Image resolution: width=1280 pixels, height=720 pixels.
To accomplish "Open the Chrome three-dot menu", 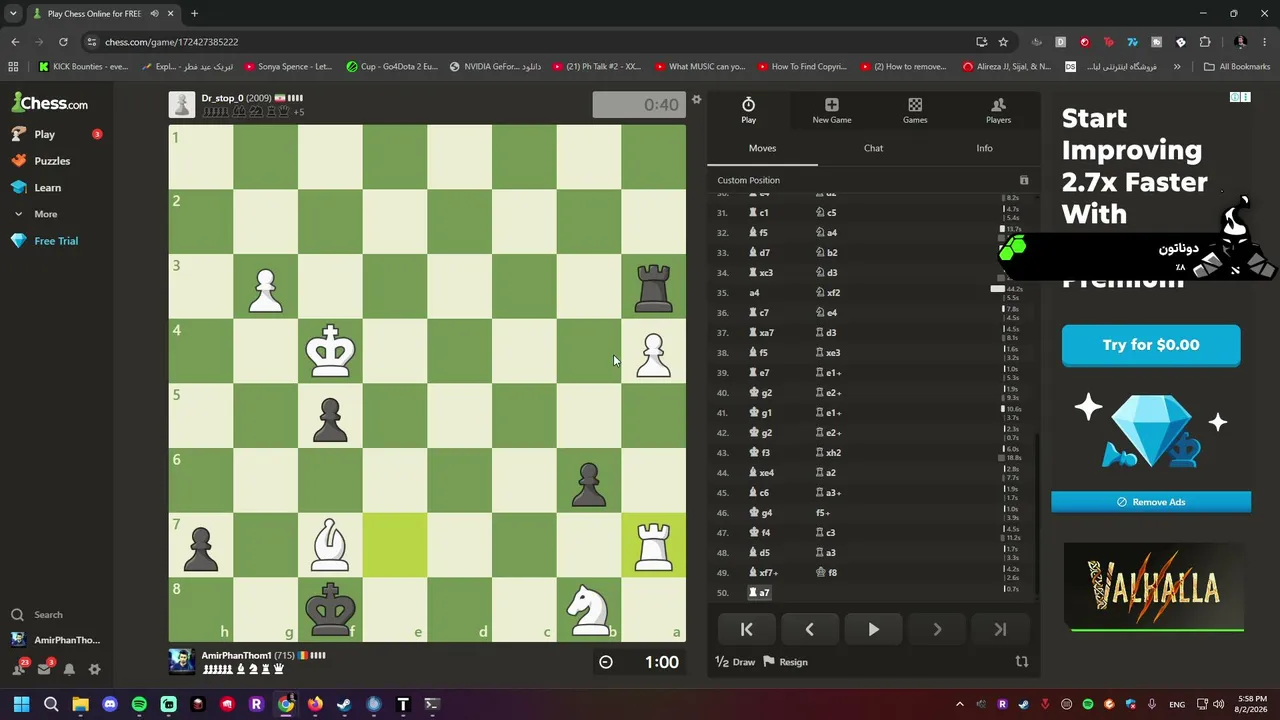I will coord(1265,42).
